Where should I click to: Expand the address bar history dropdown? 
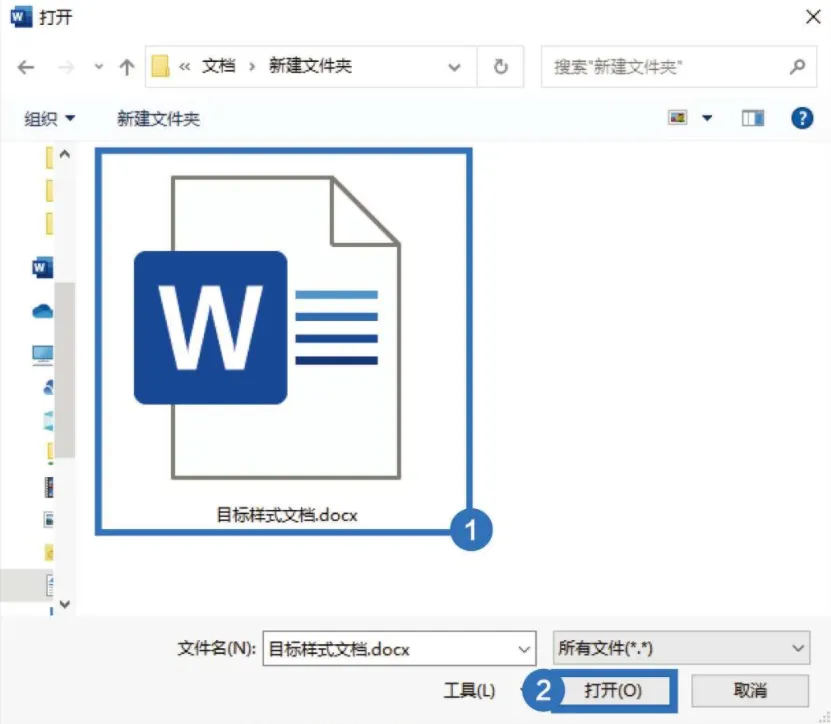coord(454,67)
